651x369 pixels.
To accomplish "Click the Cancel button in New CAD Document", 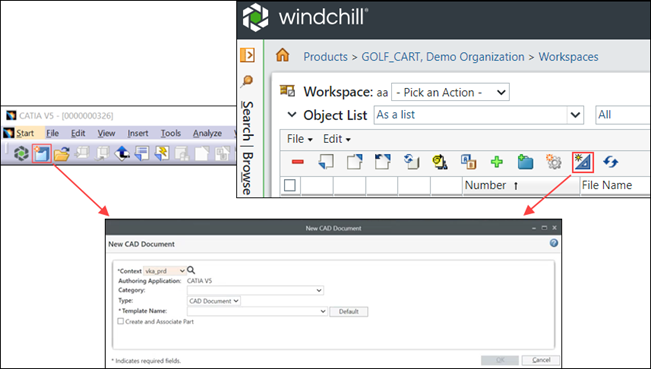I will (x=541, y=360).
